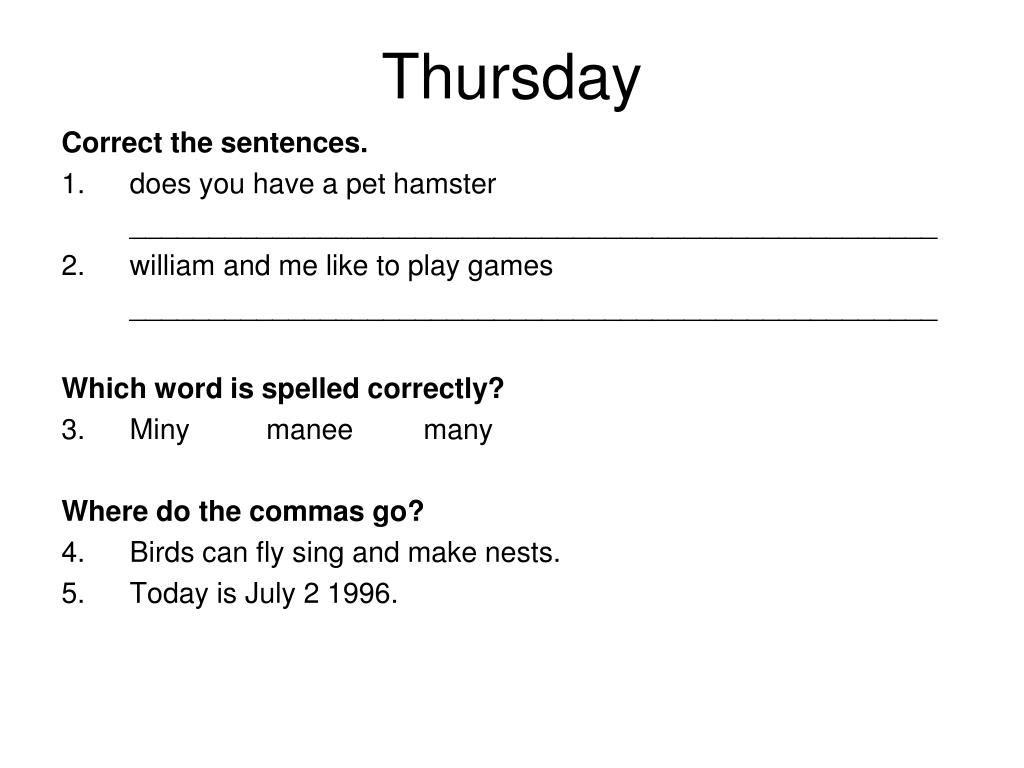Click the answer line under sentence 2
Screen dimensions: 1024x768
point(534,319)
